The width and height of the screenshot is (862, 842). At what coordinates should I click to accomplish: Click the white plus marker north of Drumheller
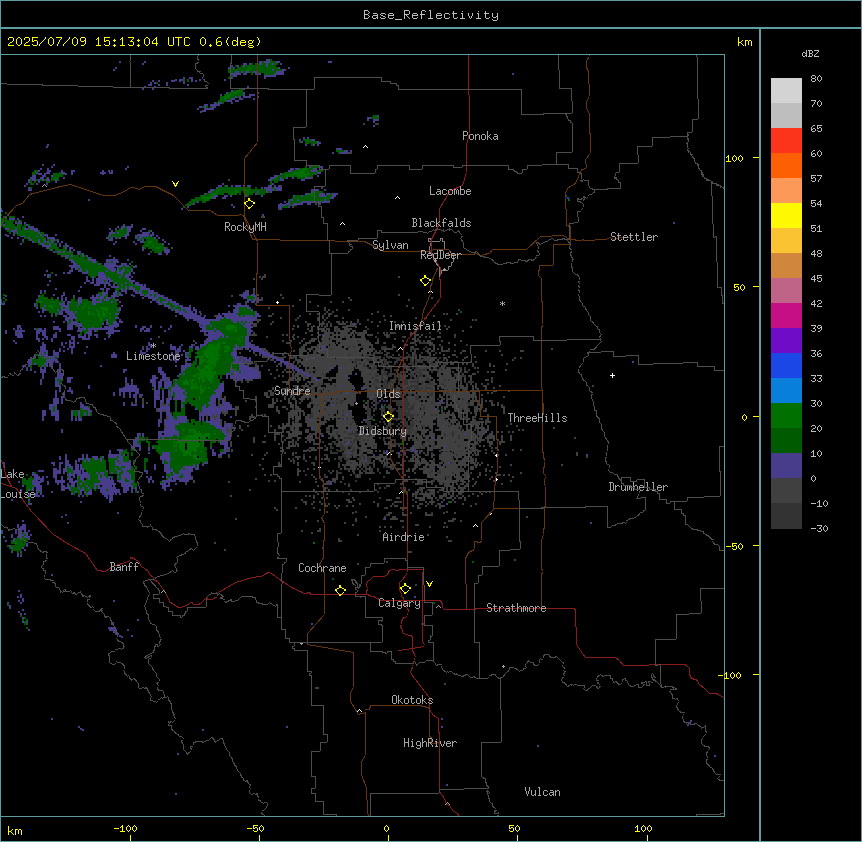[612, 375]
